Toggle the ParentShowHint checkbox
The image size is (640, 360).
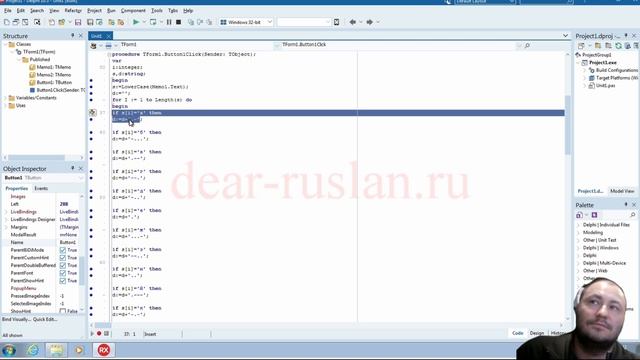[x=62, y=280]
